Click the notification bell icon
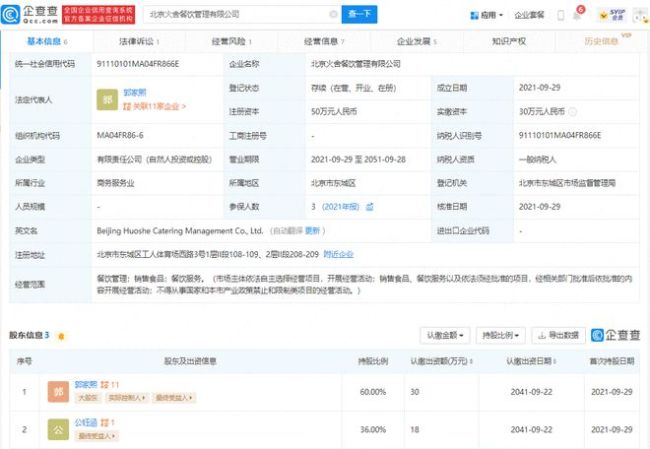 coord(578,15)
